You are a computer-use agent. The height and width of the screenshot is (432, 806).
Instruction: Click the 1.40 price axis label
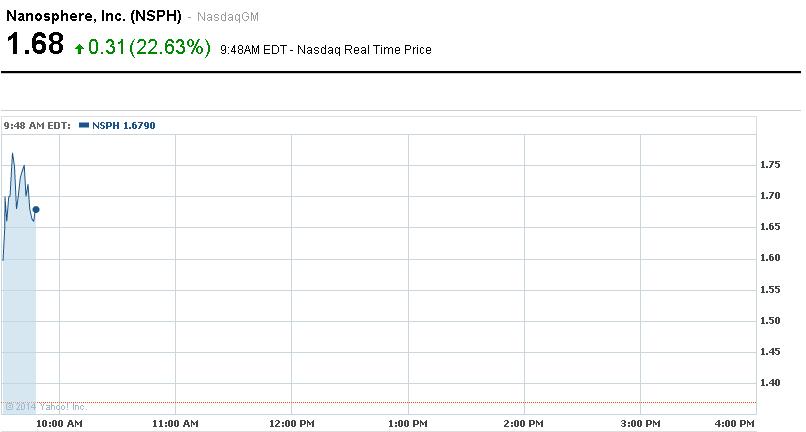point(770,382)
